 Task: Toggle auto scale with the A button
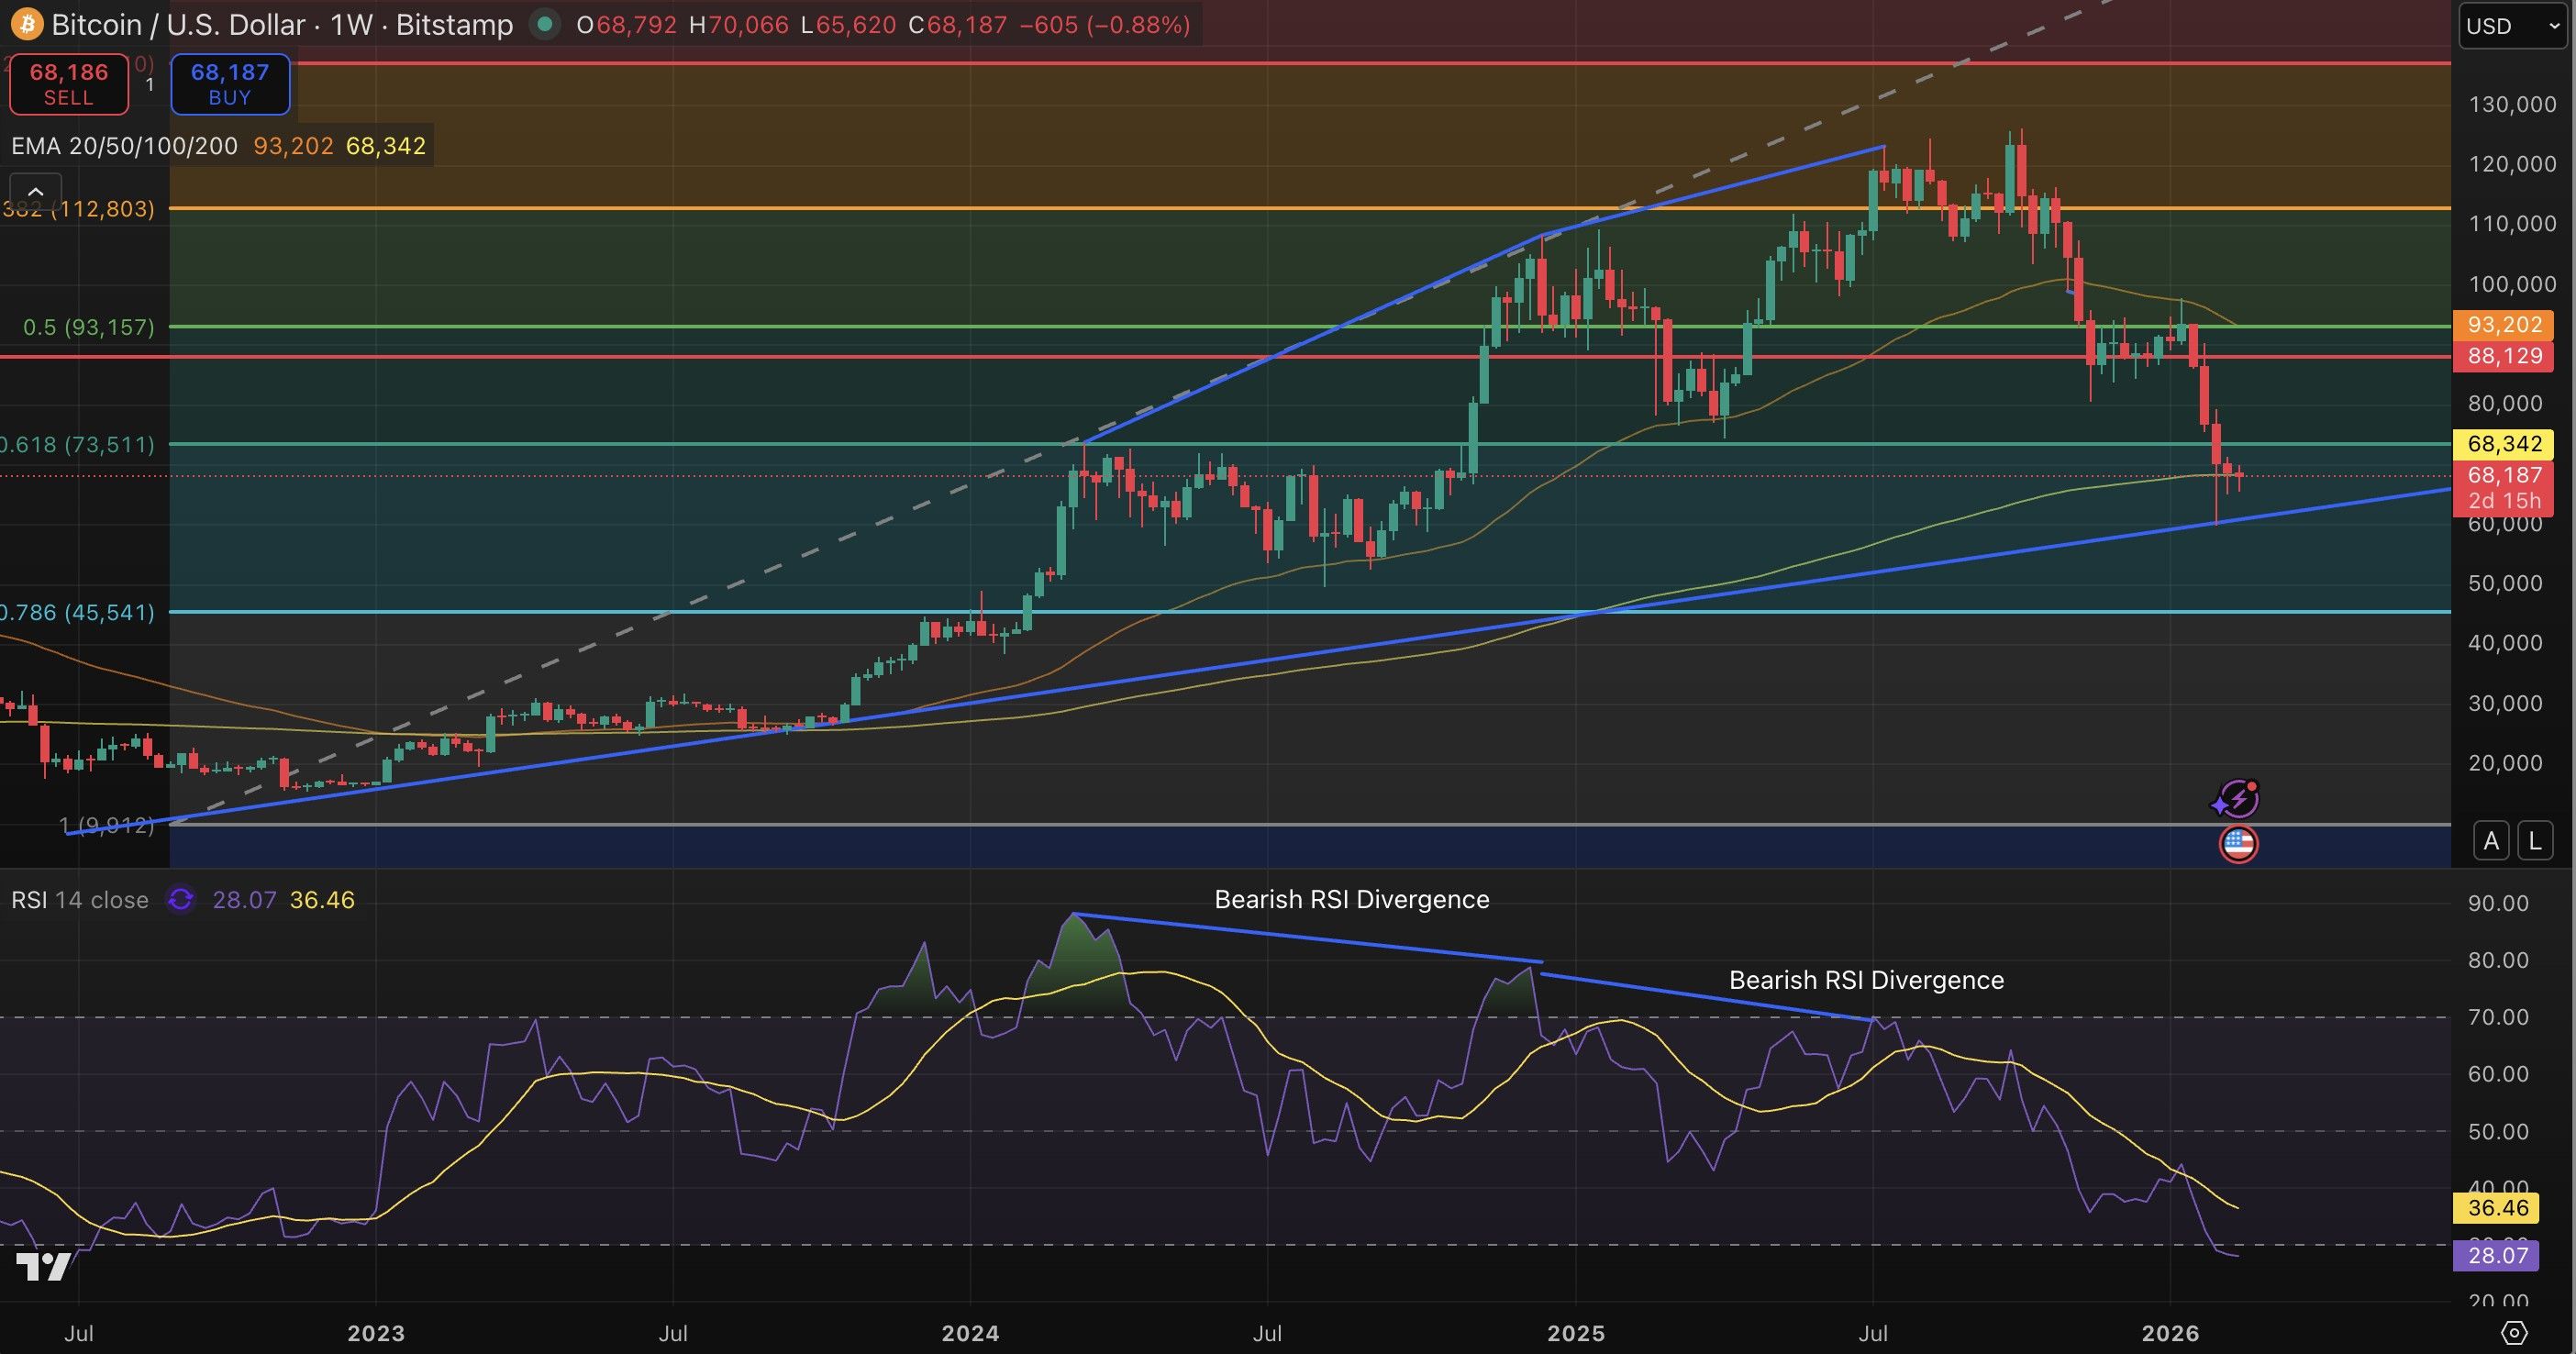2491,841
